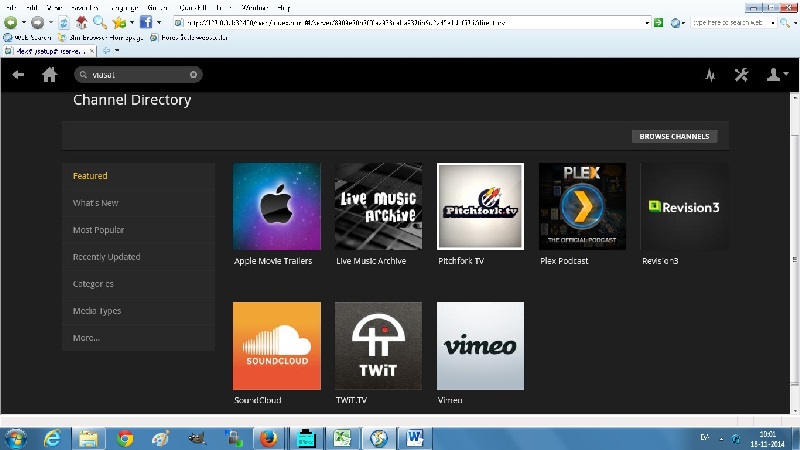800x450 pixels.
Task: Open the Live Music Archive channel thumbnail
Action: click(378, 207)
